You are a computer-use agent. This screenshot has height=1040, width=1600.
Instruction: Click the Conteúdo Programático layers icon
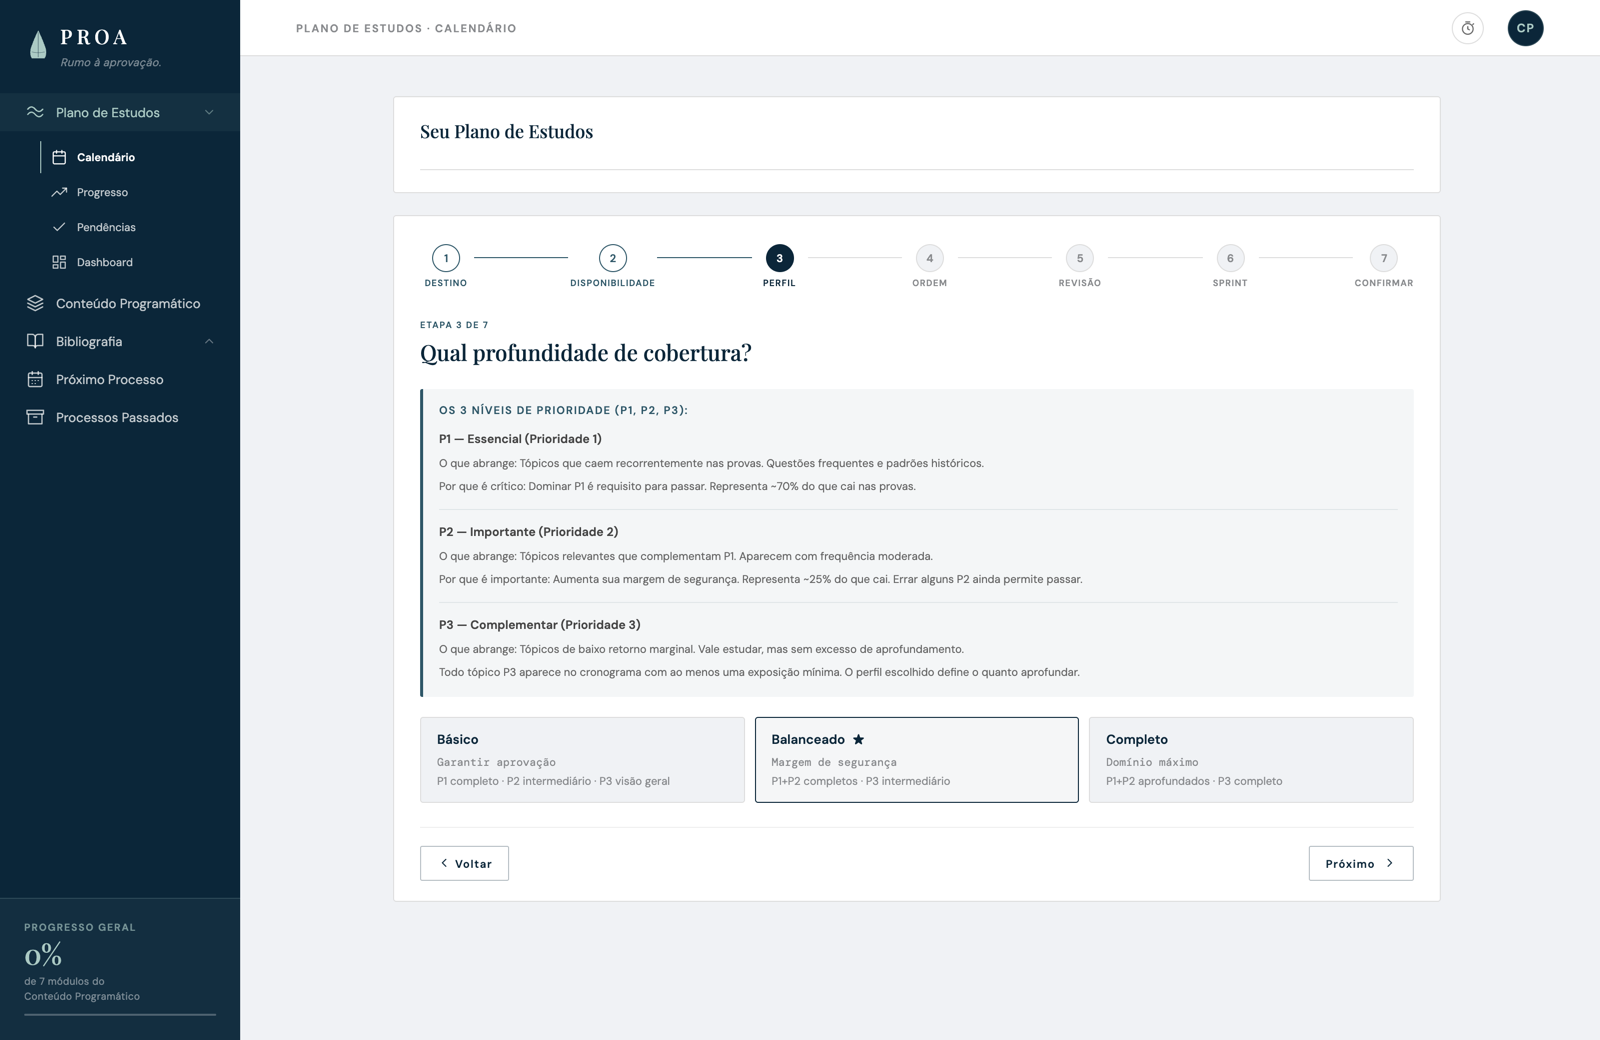point(35,303)
